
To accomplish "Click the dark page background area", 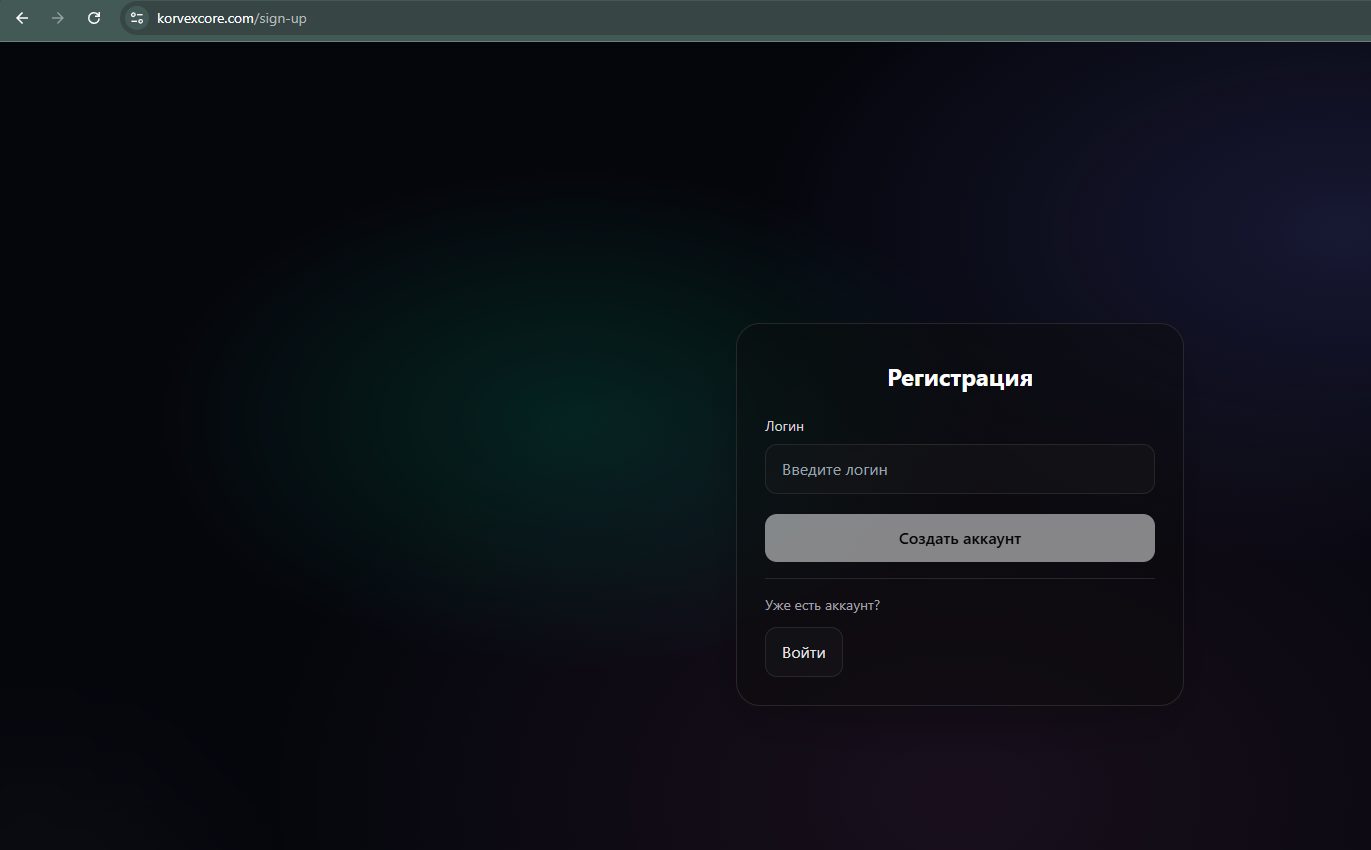I will pos(350,450).
